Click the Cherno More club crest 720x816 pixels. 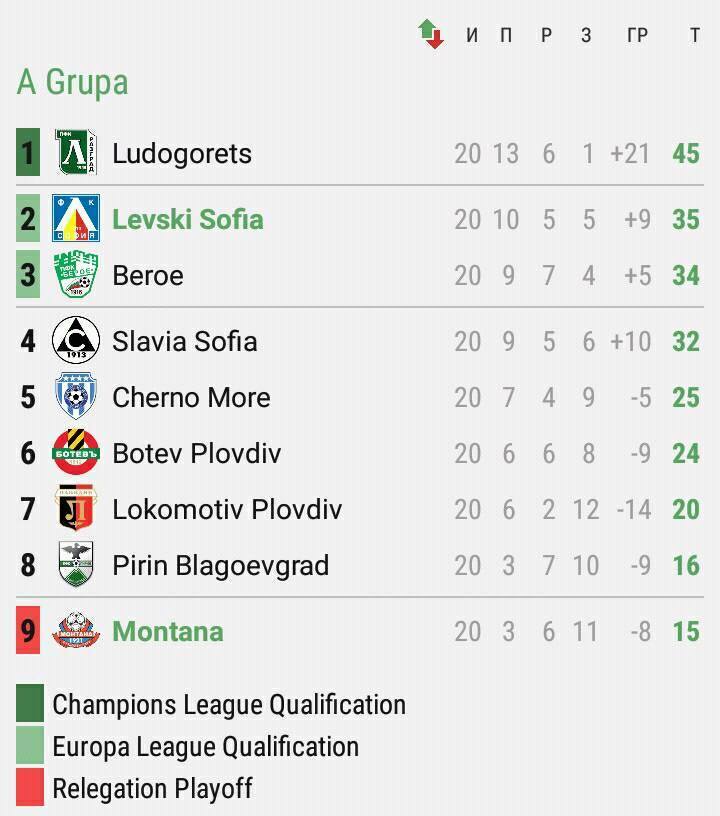tap(76, 396)
